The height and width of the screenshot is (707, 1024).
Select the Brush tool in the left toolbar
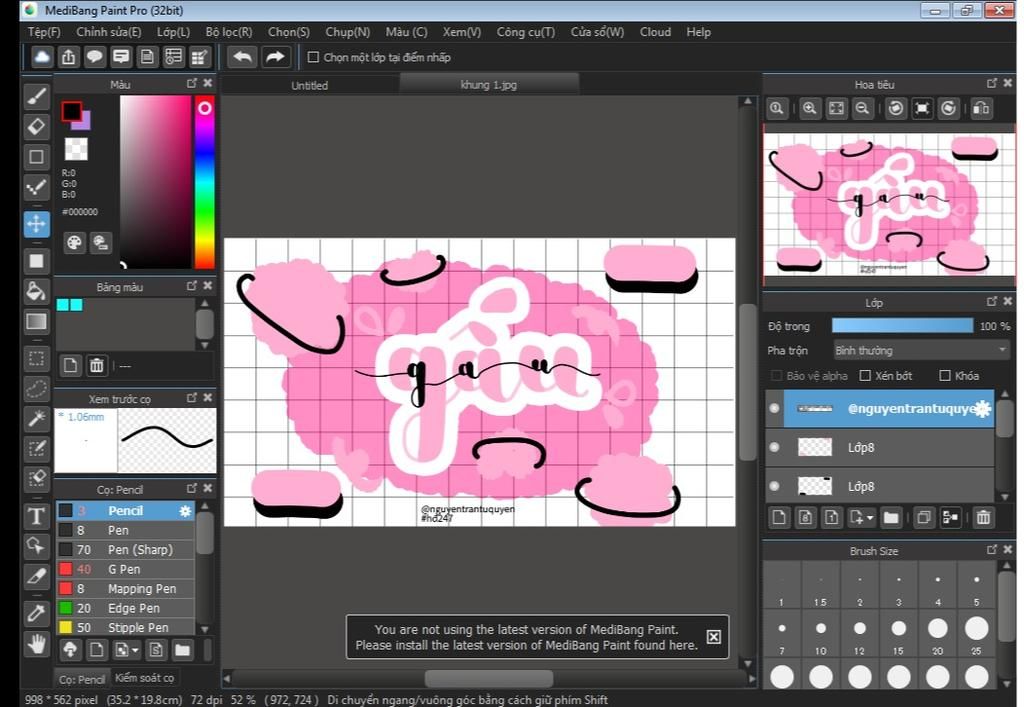(x=37, y=97)
